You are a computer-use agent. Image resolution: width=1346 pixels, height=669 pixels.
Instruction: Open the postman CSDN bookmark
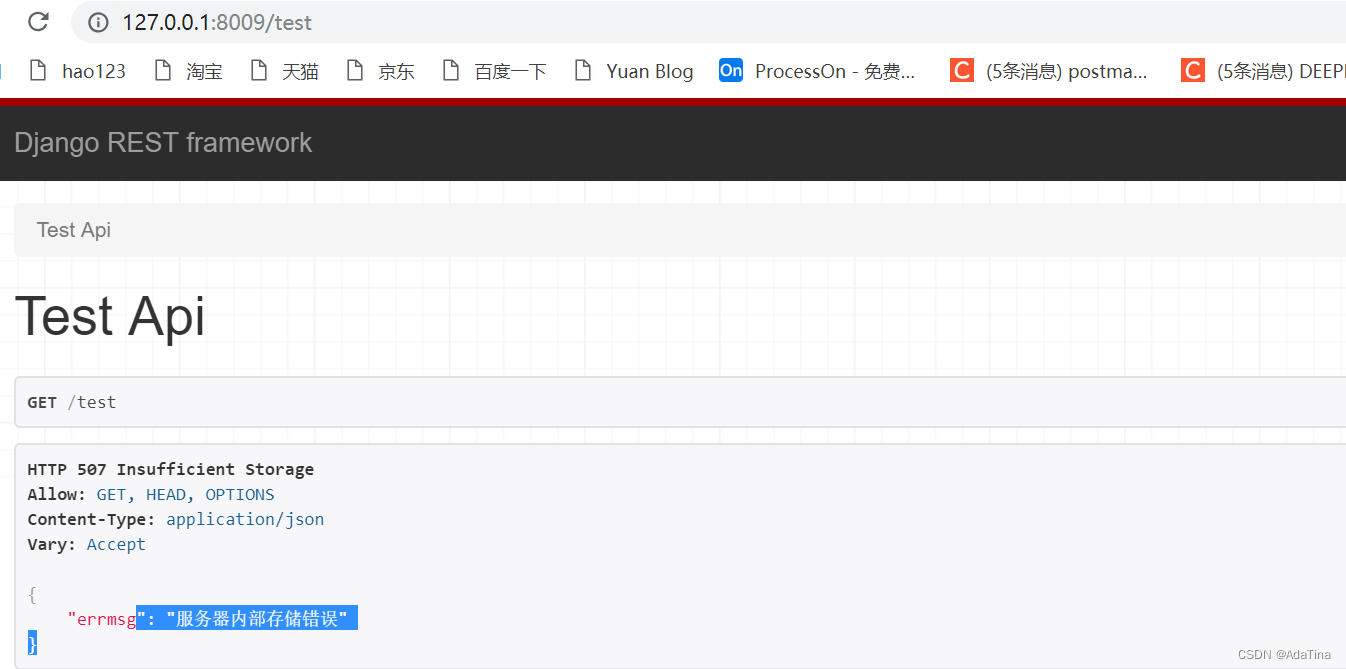pos(1049,71)
